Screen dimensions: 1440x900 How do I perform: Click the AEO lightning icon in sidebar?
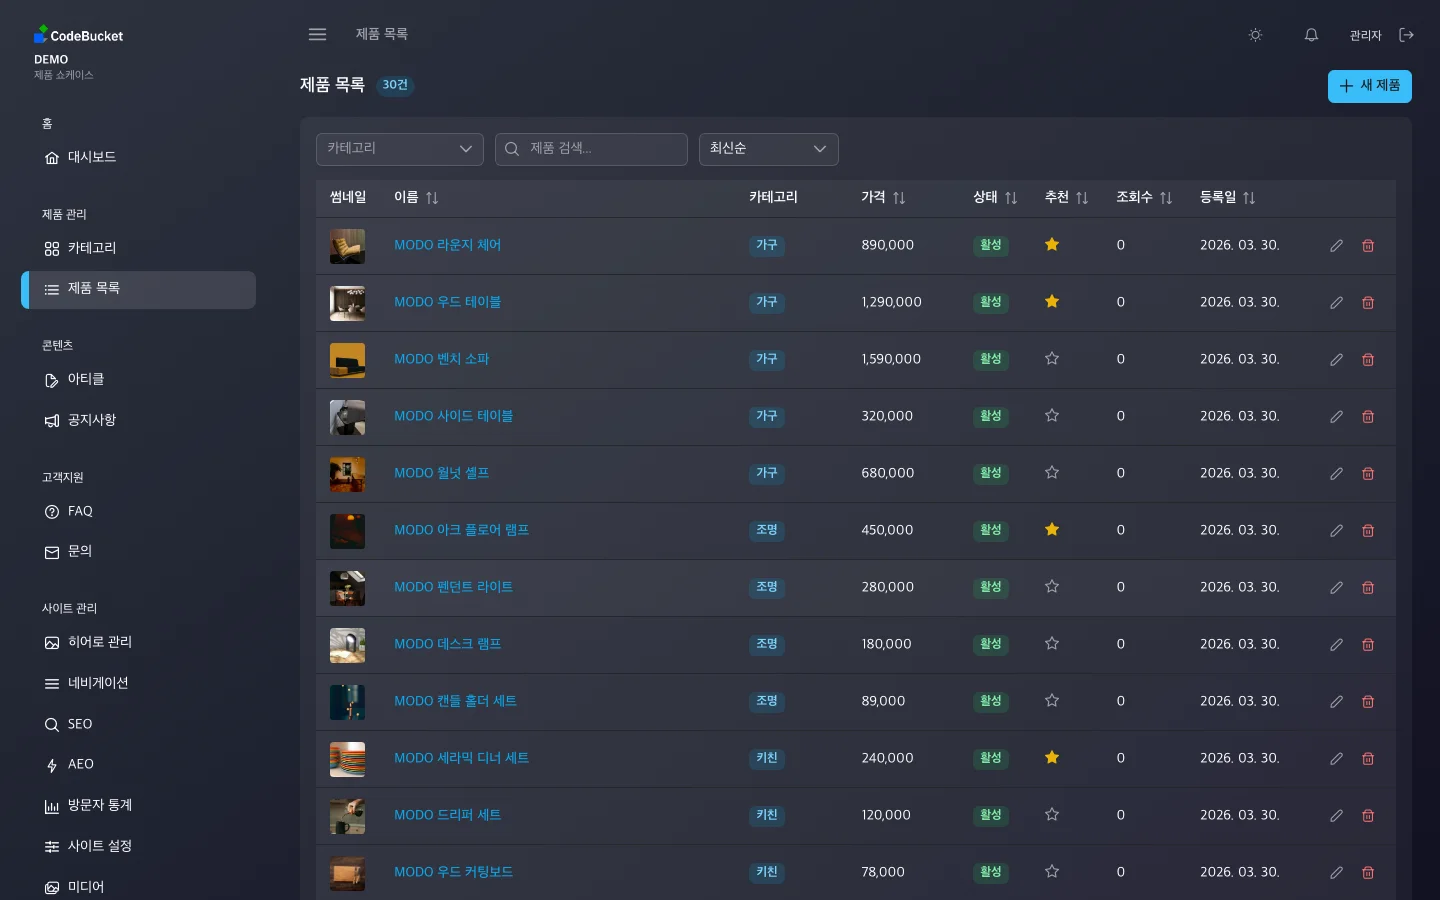(x=51, y=765)
